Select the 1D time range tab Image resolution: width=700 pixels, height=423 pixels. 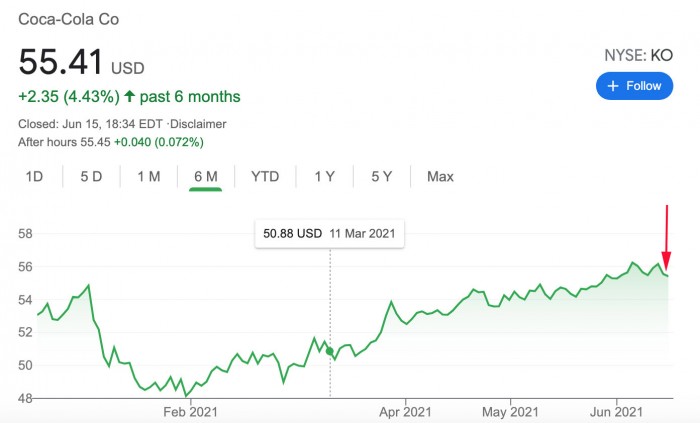(34, 177)
